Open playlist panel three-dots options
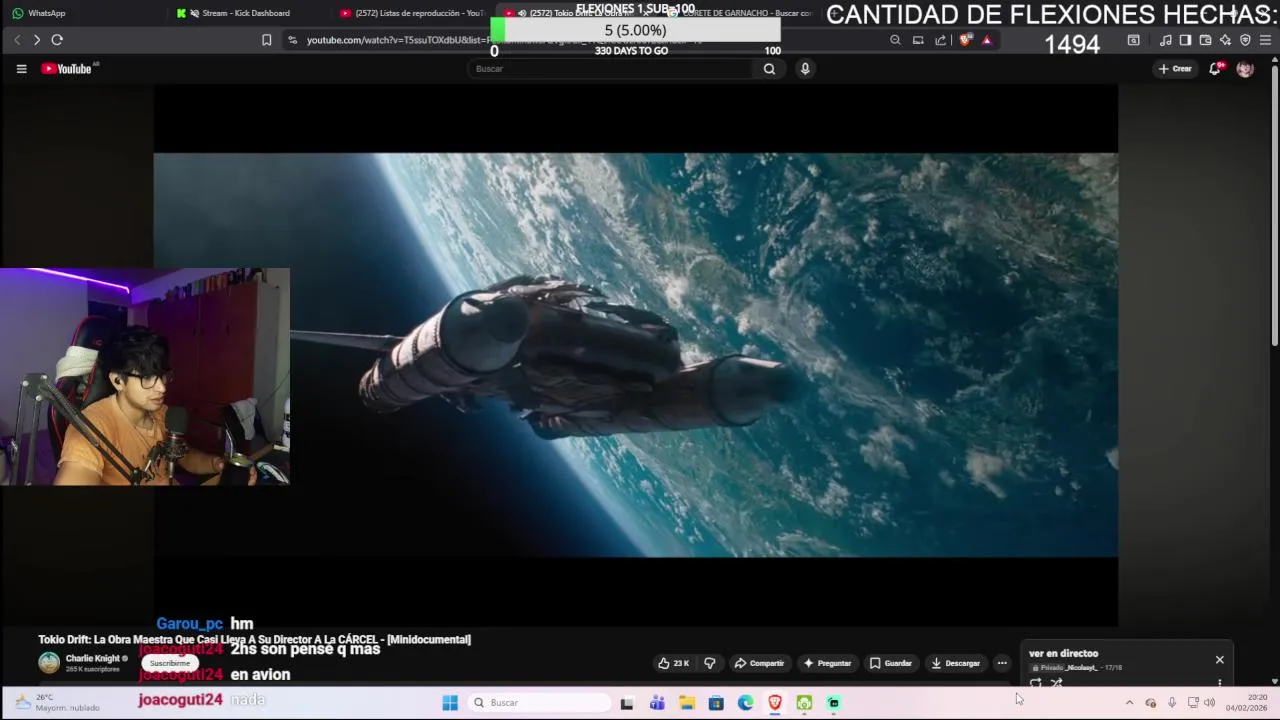The image size is (1280, 720). point(1220,683)
